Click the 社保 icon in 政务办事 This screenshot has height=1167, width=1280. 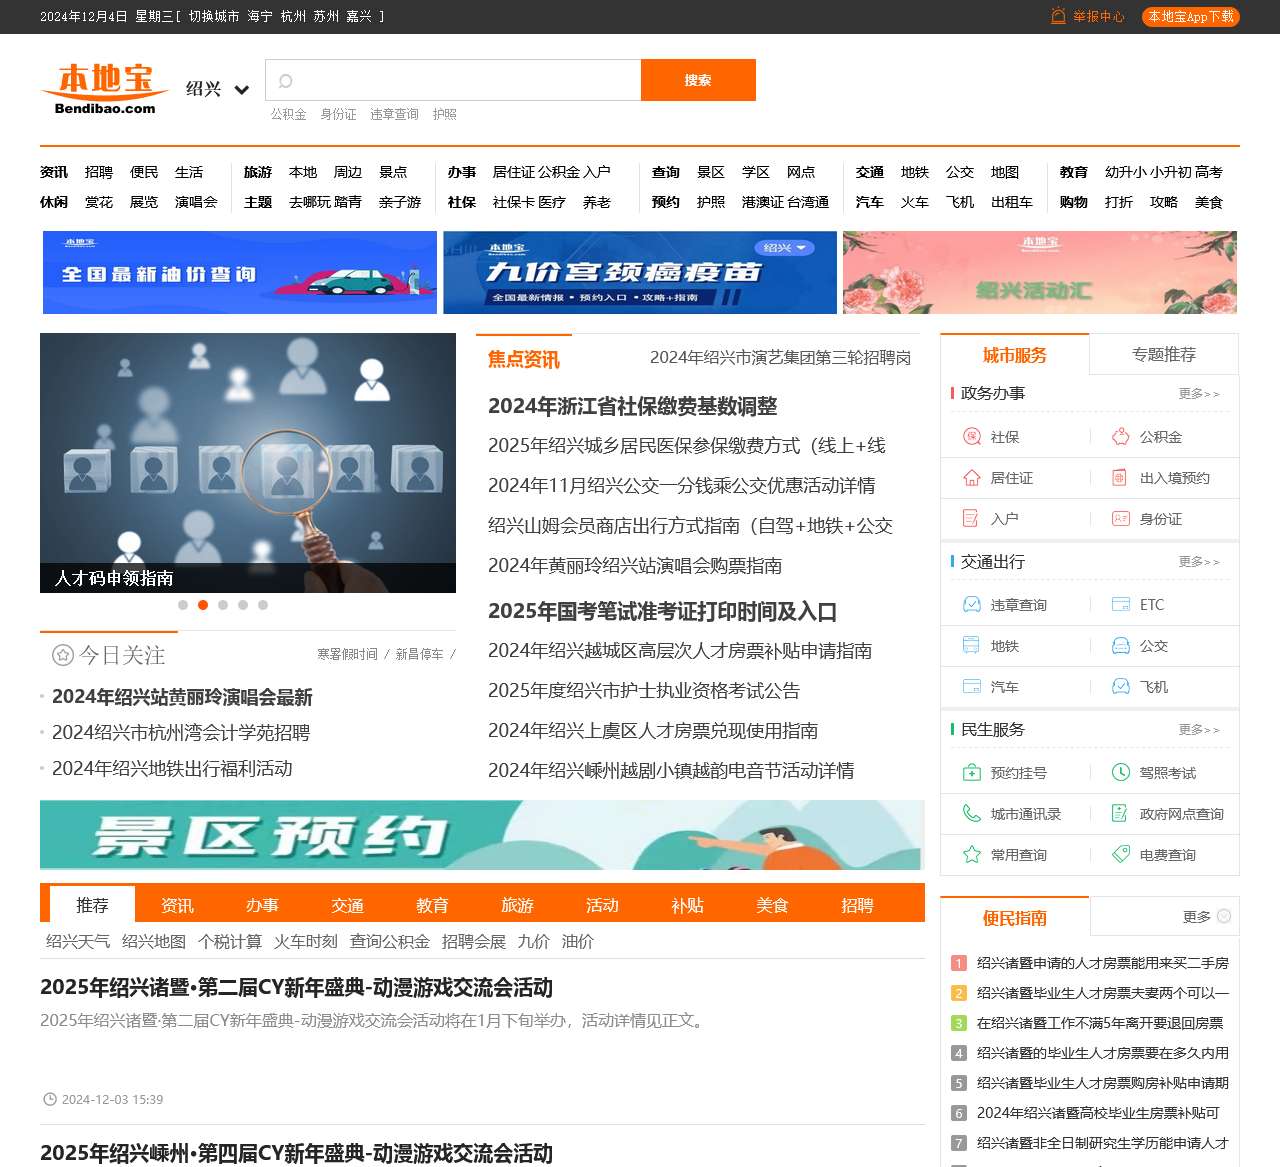pyautogui.click(x=971, y=437)
